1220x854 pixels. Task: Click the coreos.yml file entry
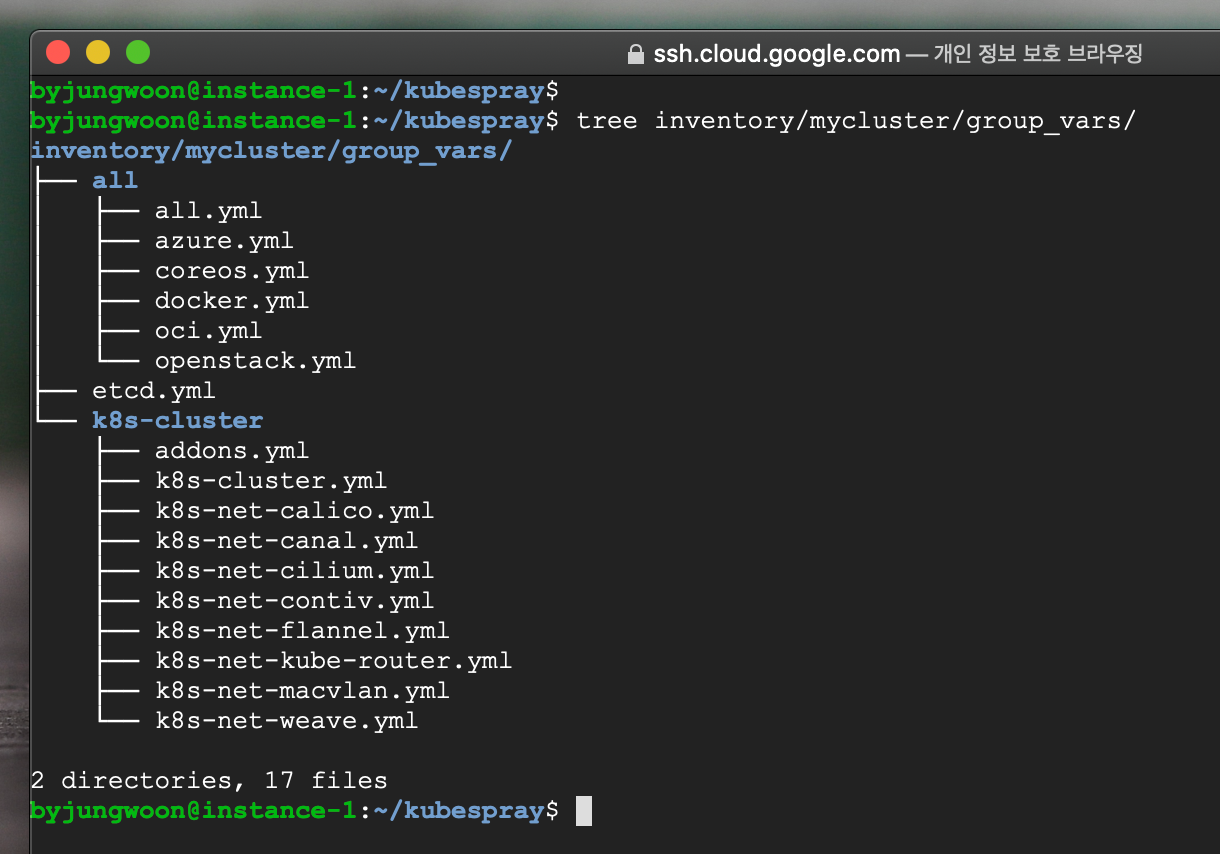[x=232, y=271]
